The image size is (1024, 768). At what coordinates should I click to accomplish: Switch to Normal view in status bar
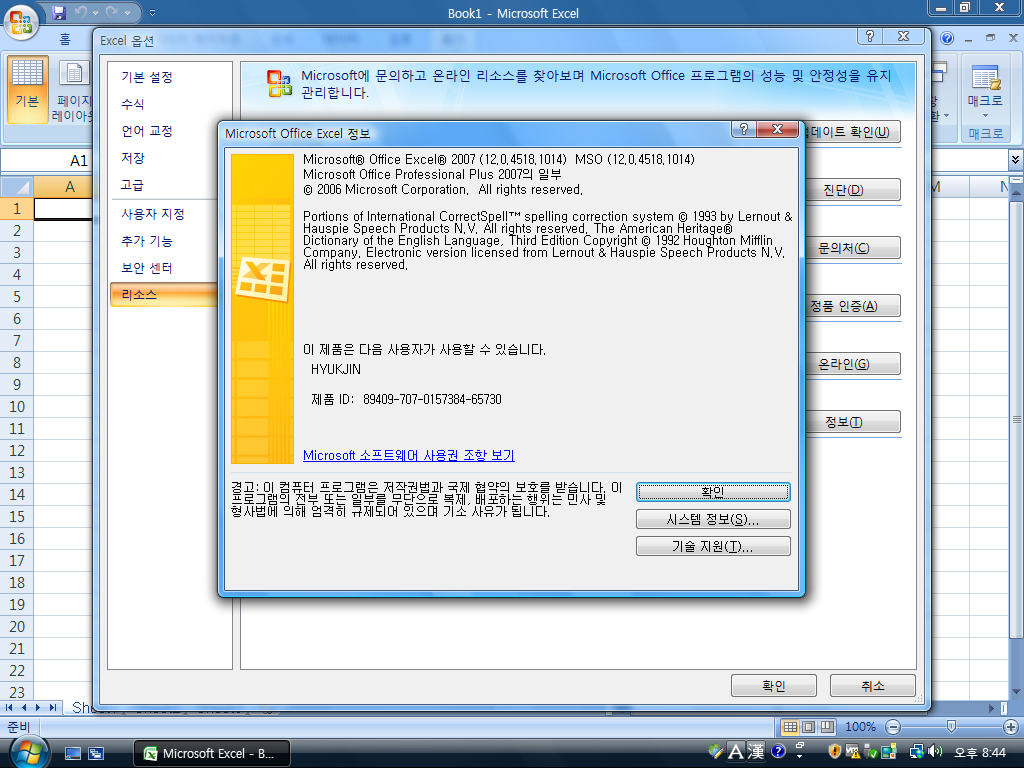[790, 727]
